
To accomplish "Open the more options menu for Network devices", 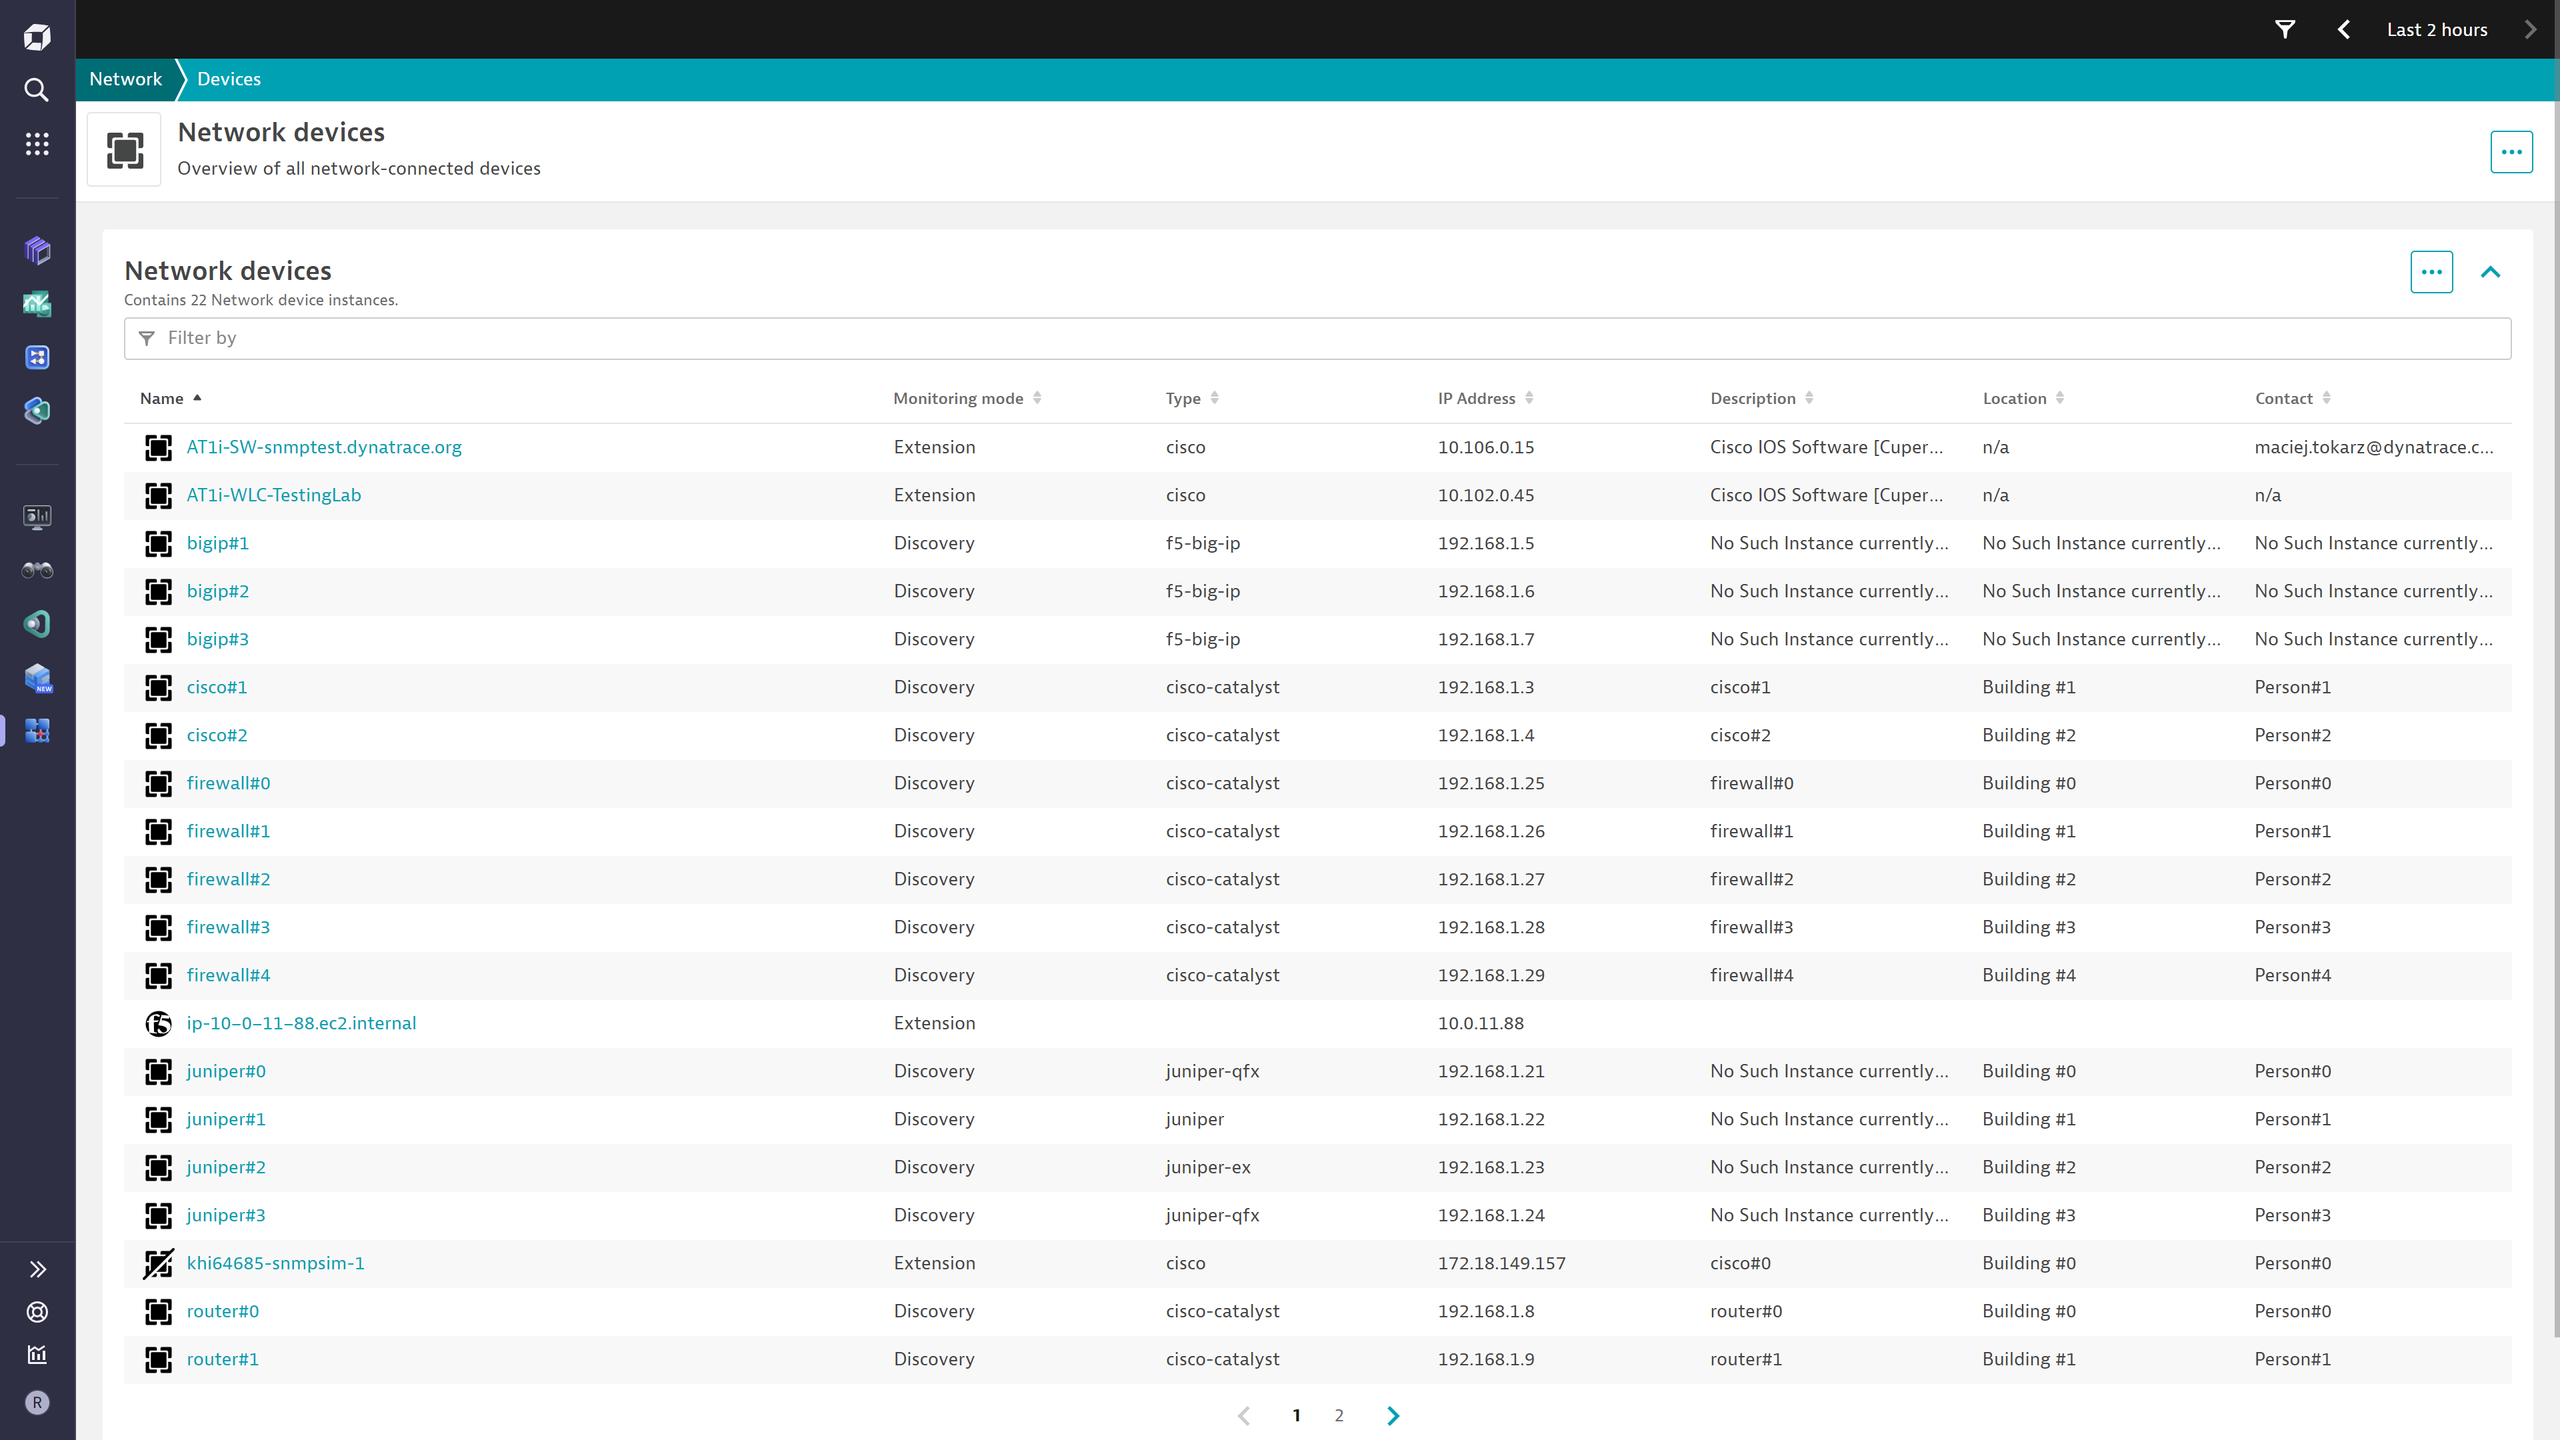I will point(2431,271).
